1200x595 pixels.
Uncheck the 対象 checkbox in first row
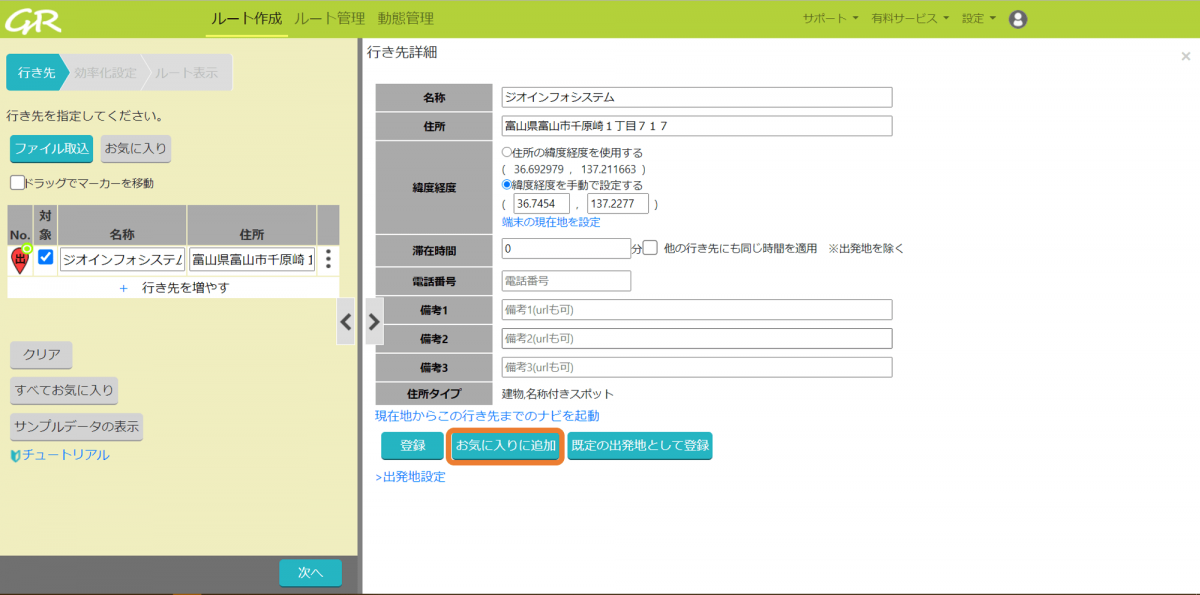(46, 257)
